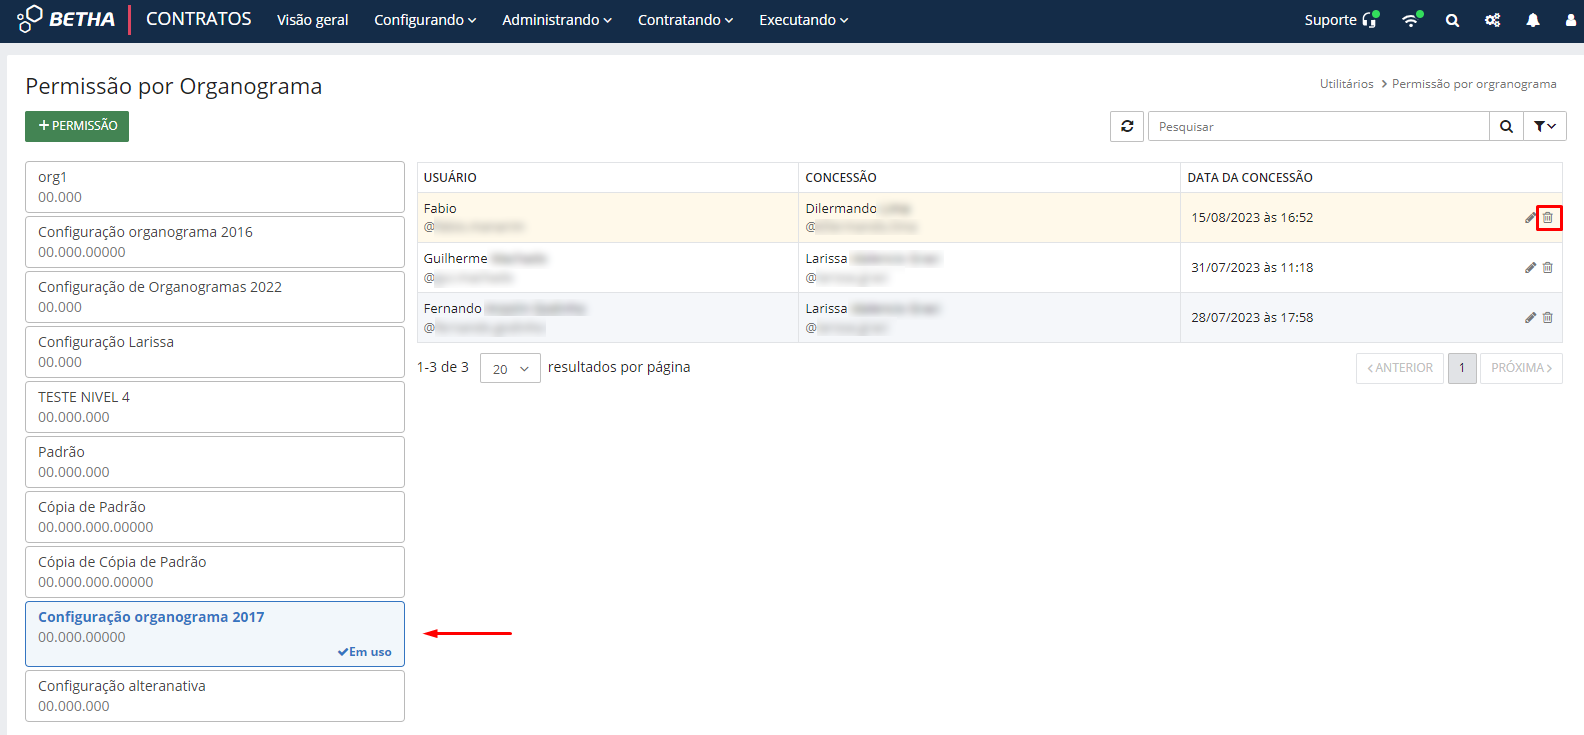
Task: Click the DATA DA CONCESSÃO header
Action: pyautogui.click(x=1250, y=177)
